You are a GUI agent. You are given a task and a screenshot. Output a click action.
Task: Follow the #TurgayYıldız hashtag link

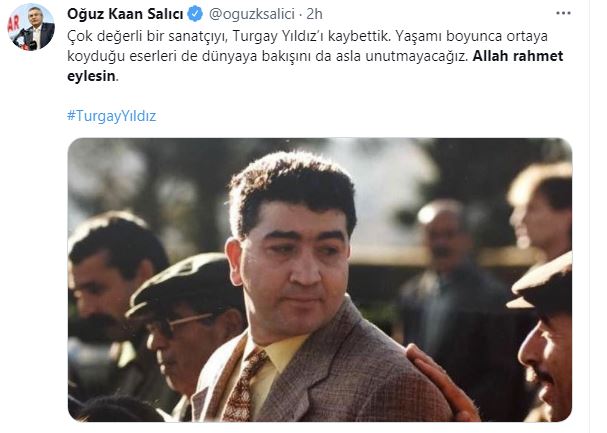(x=111, y=116)
